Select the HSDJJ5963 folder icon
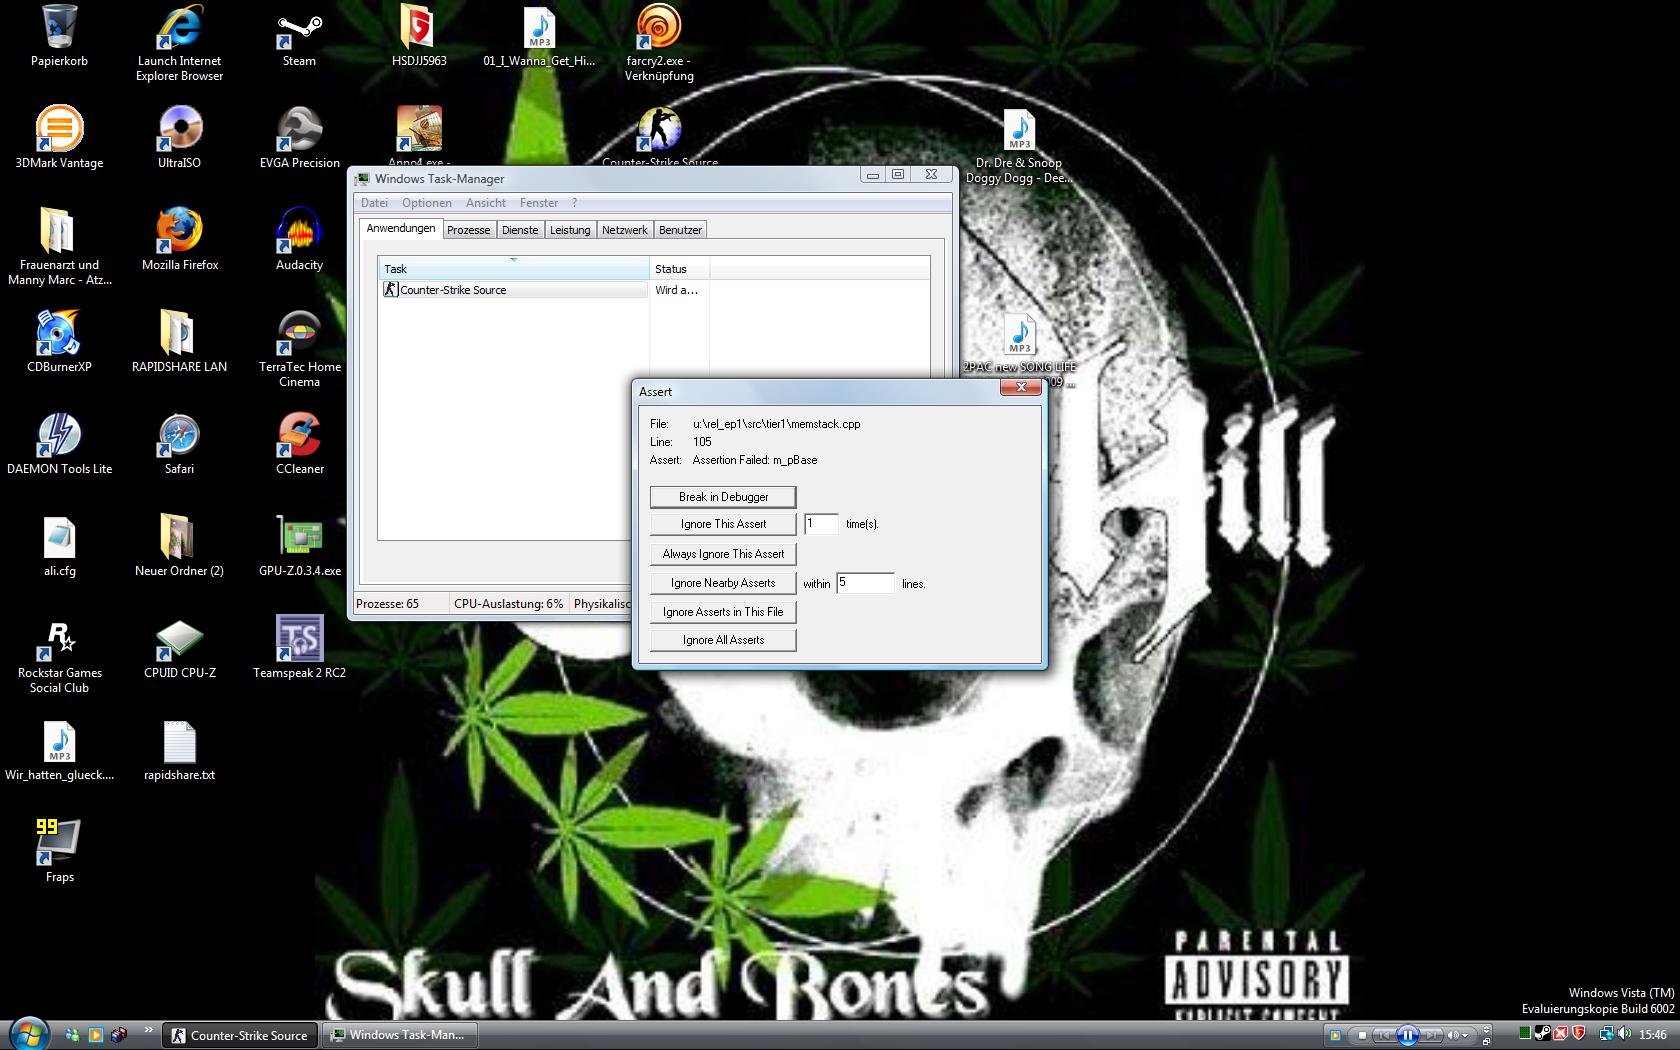Viewport: 1680px width, 1050px height. tap(419, 35)
